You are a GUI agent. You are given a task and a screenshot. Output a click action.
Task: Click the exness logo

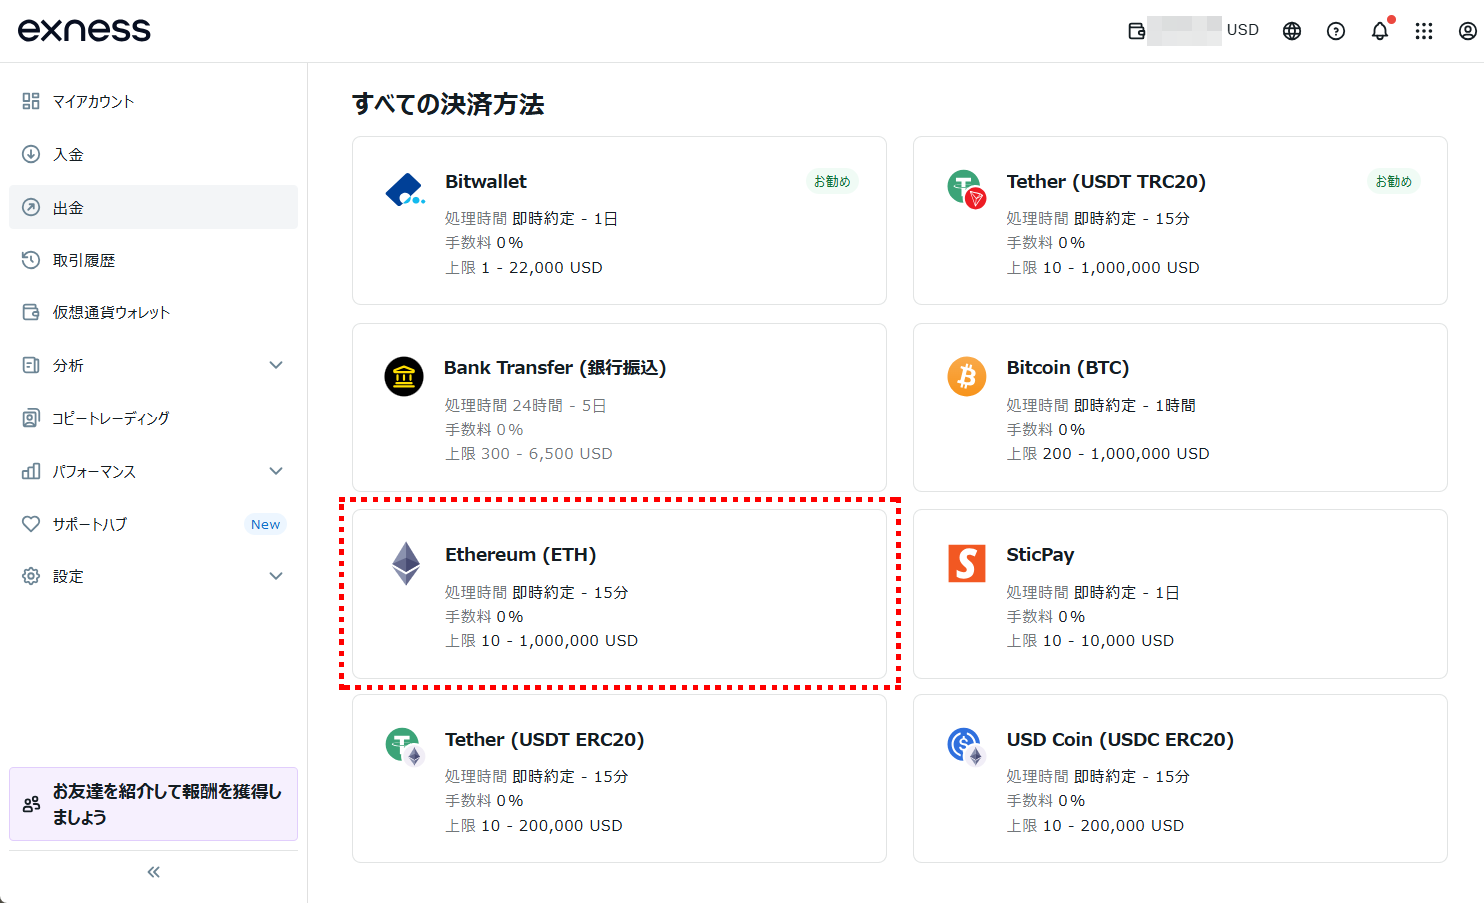click(x=84, y=30)
